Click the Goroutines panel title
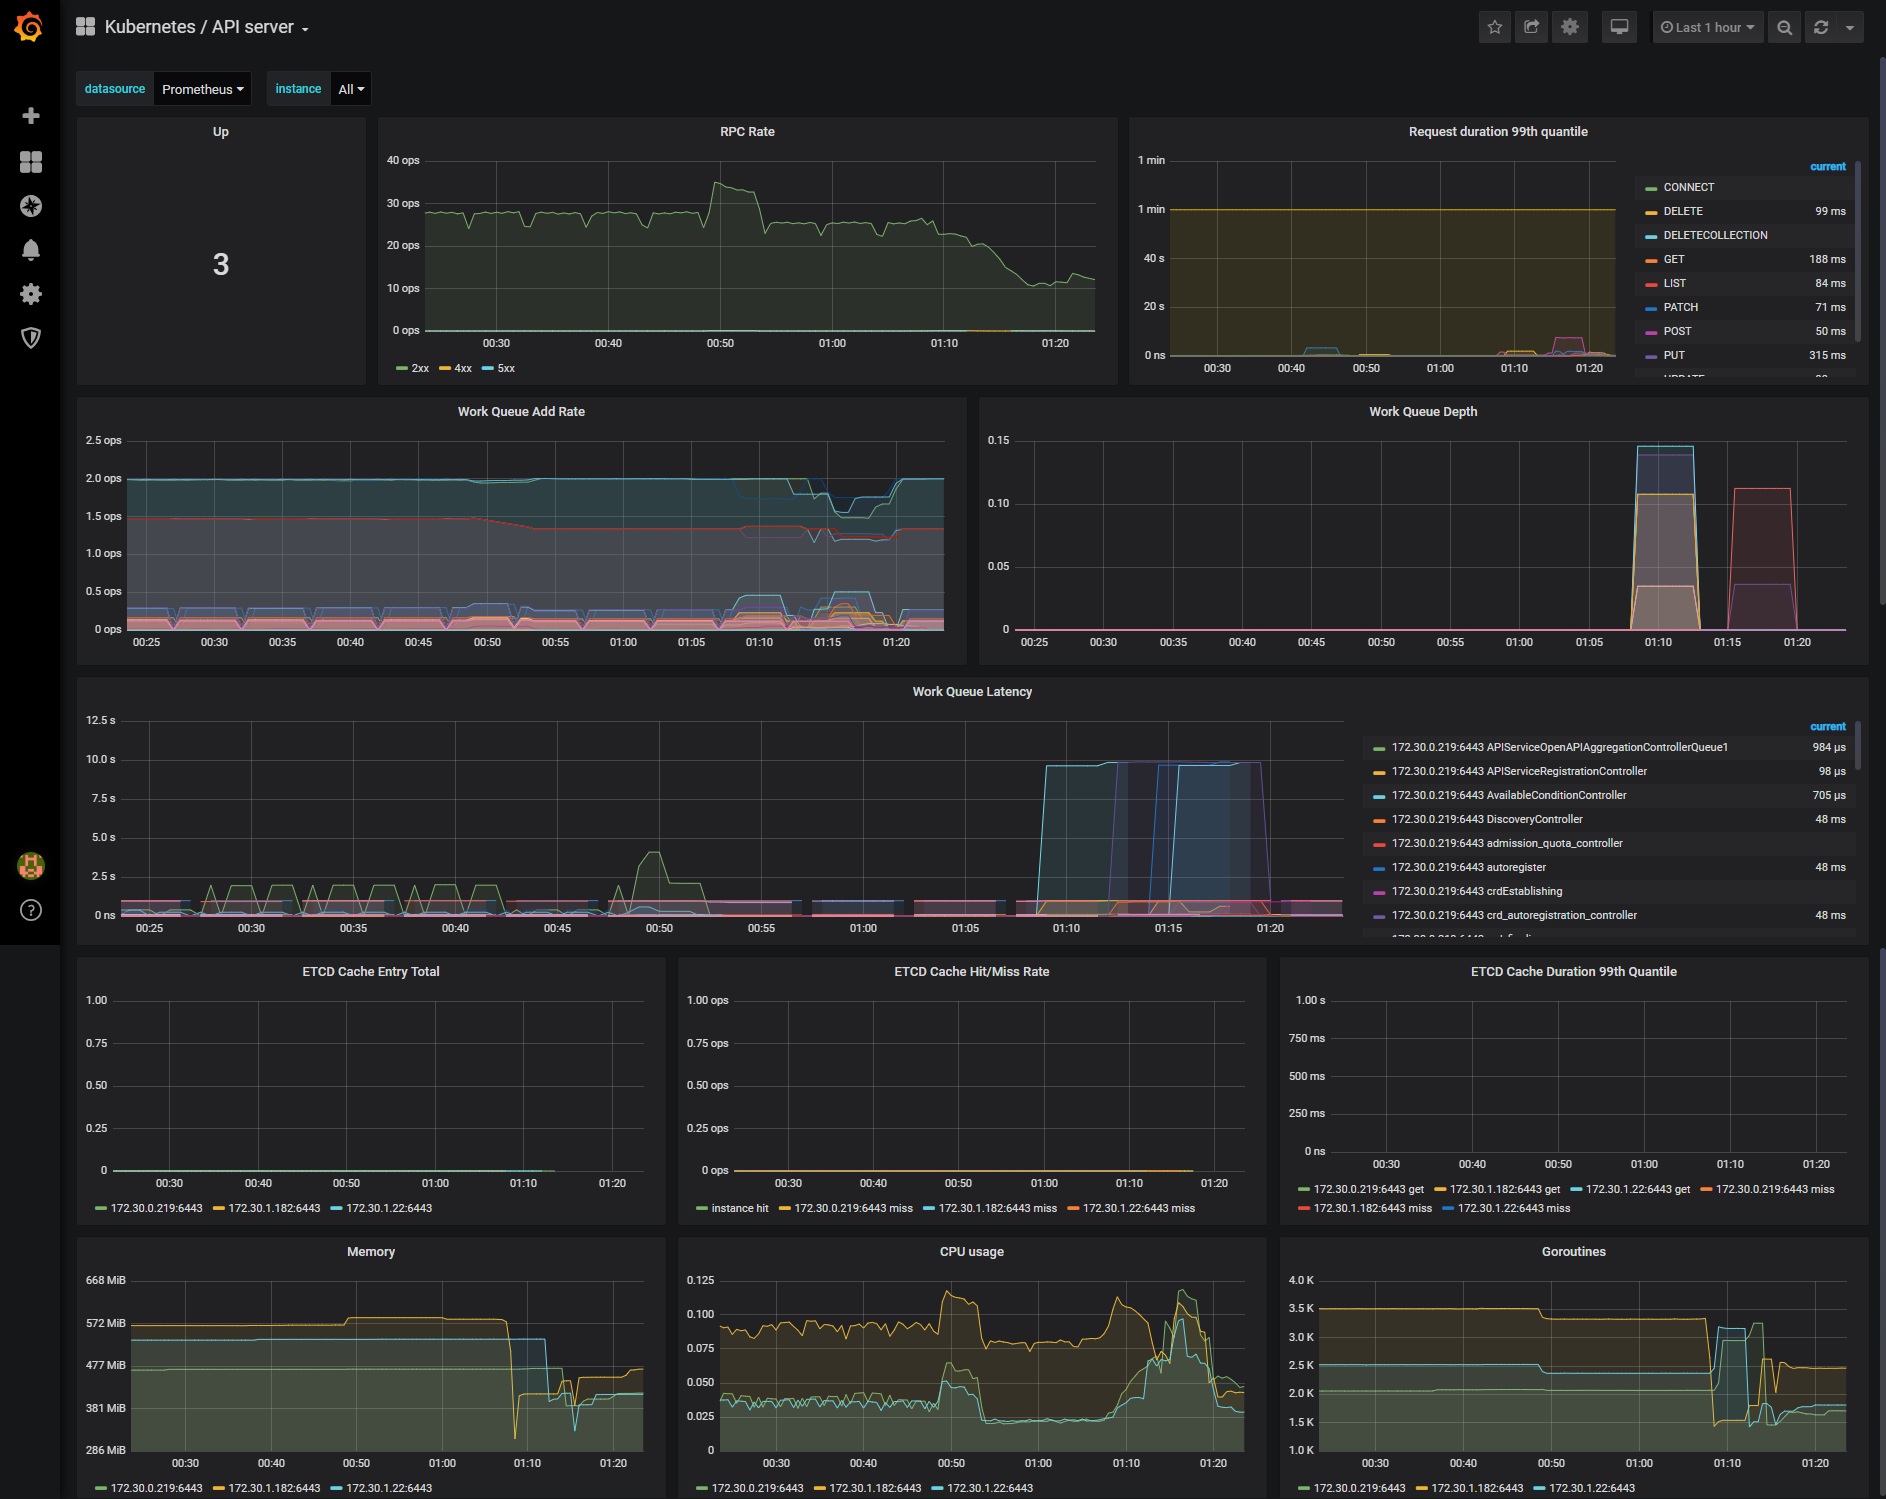Viewport: 1886px width, 1499px height. coord(1574,1252)
